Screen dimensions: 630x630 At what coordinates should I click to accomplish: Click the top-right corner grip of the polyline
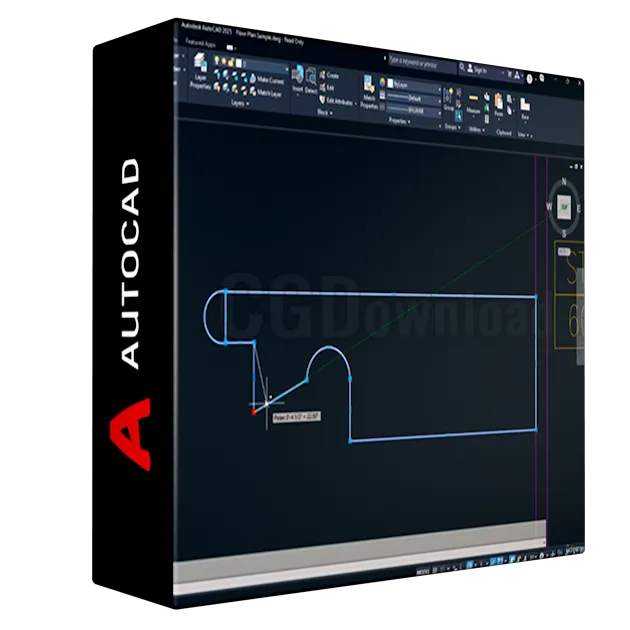point(536,297)
